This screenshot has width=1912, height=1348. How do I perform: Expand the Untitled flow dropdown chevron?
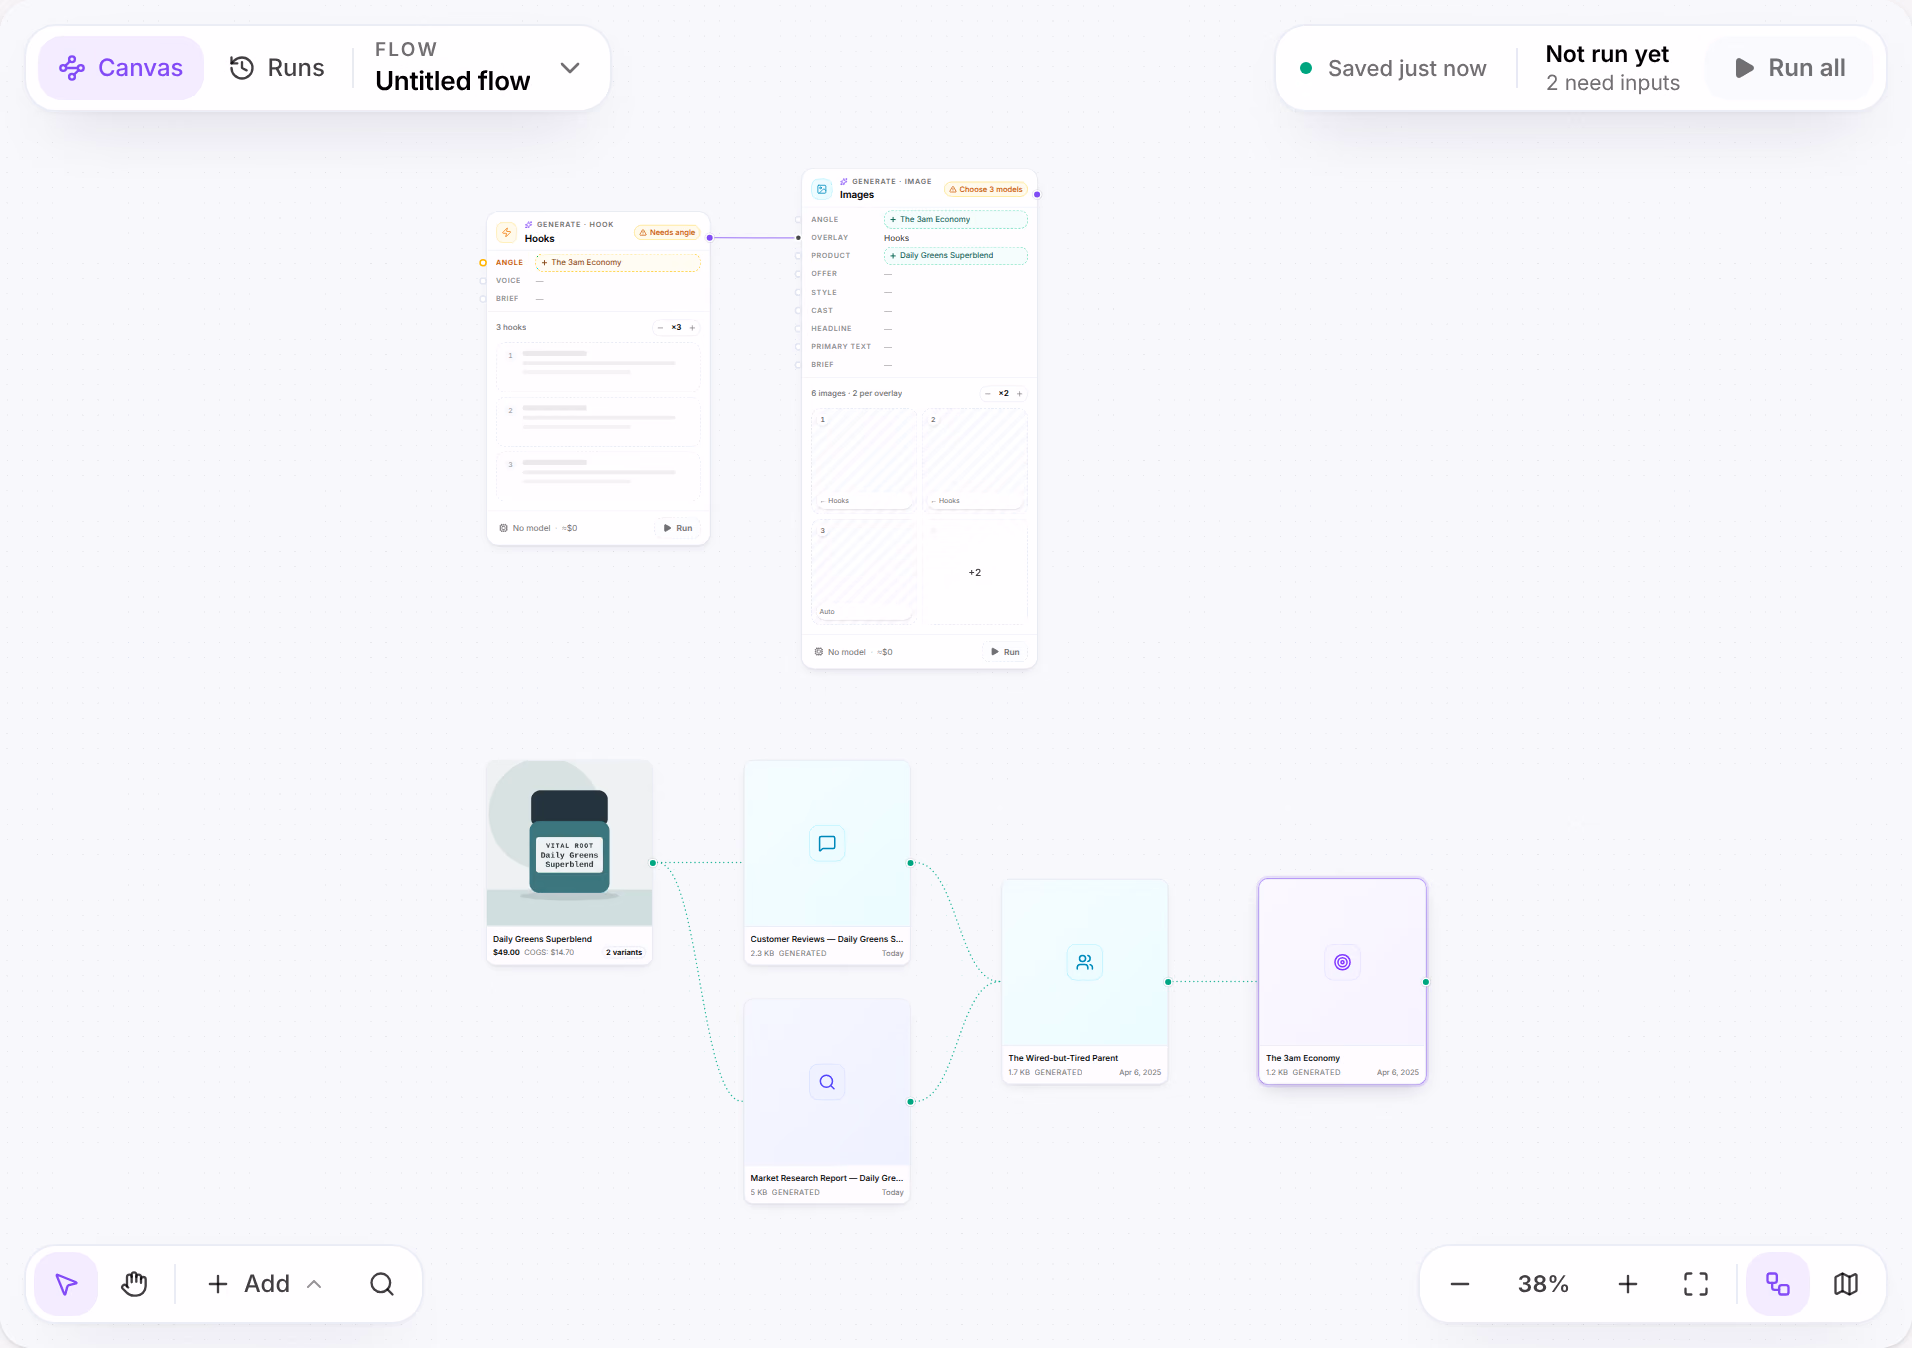coord(570,68)
